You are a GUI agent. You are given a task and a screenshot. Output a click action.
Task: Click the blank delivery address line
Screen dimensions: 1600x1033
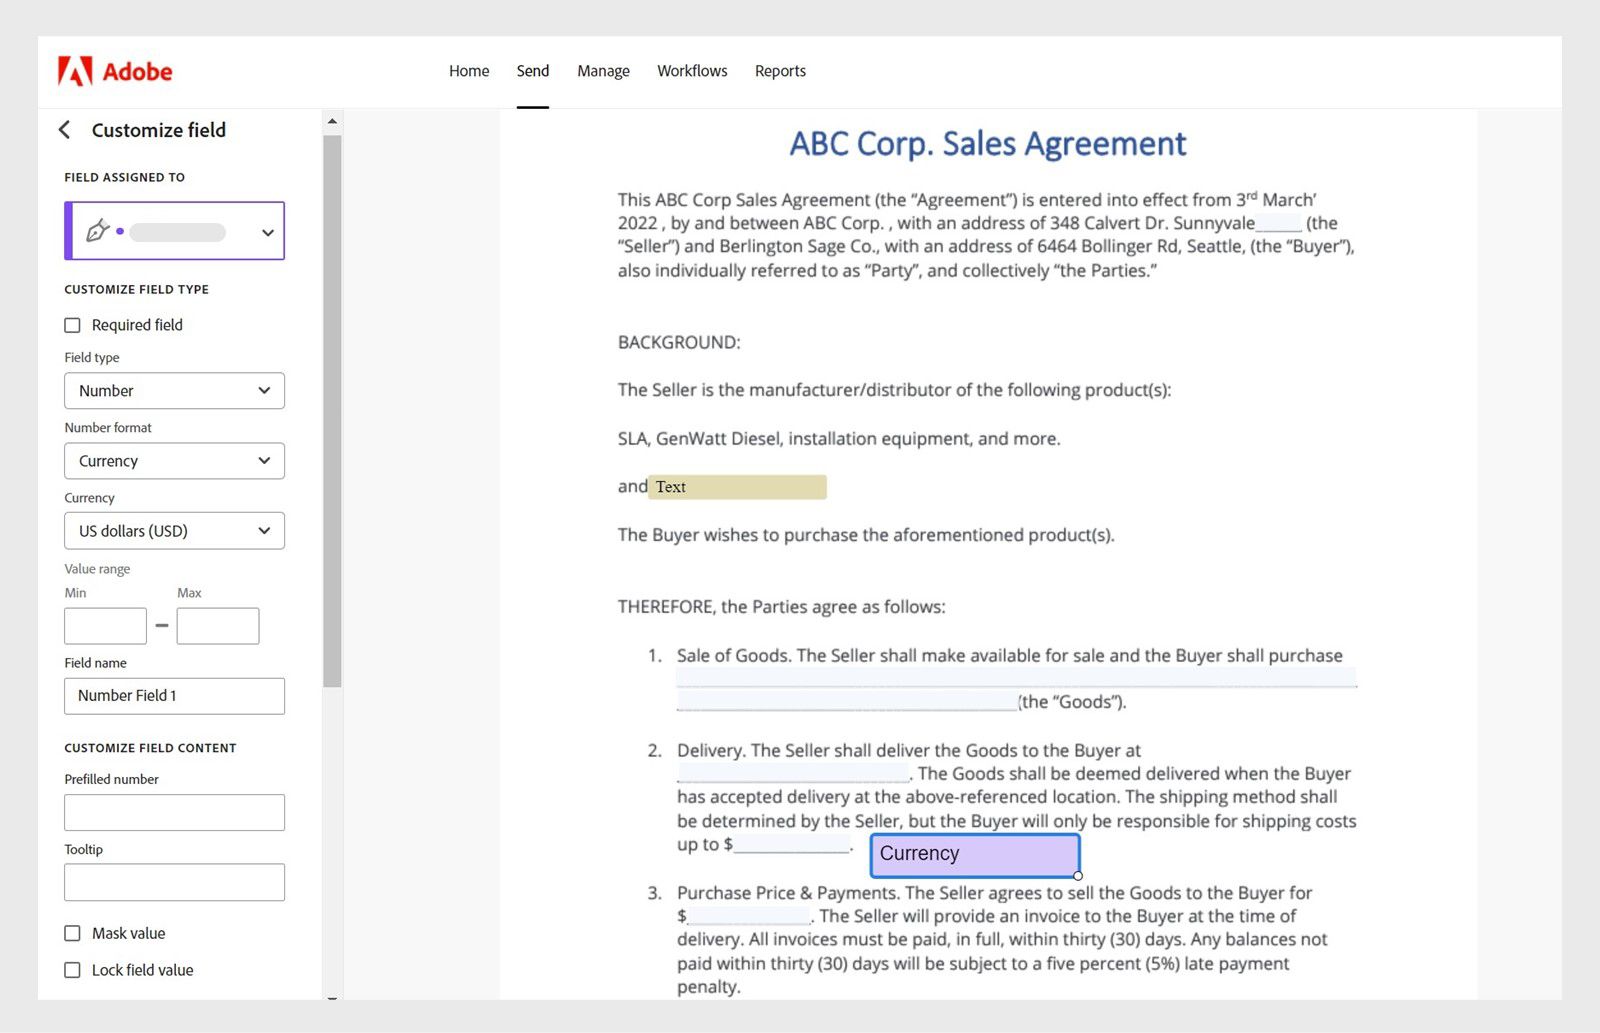[x=793, y=773]
